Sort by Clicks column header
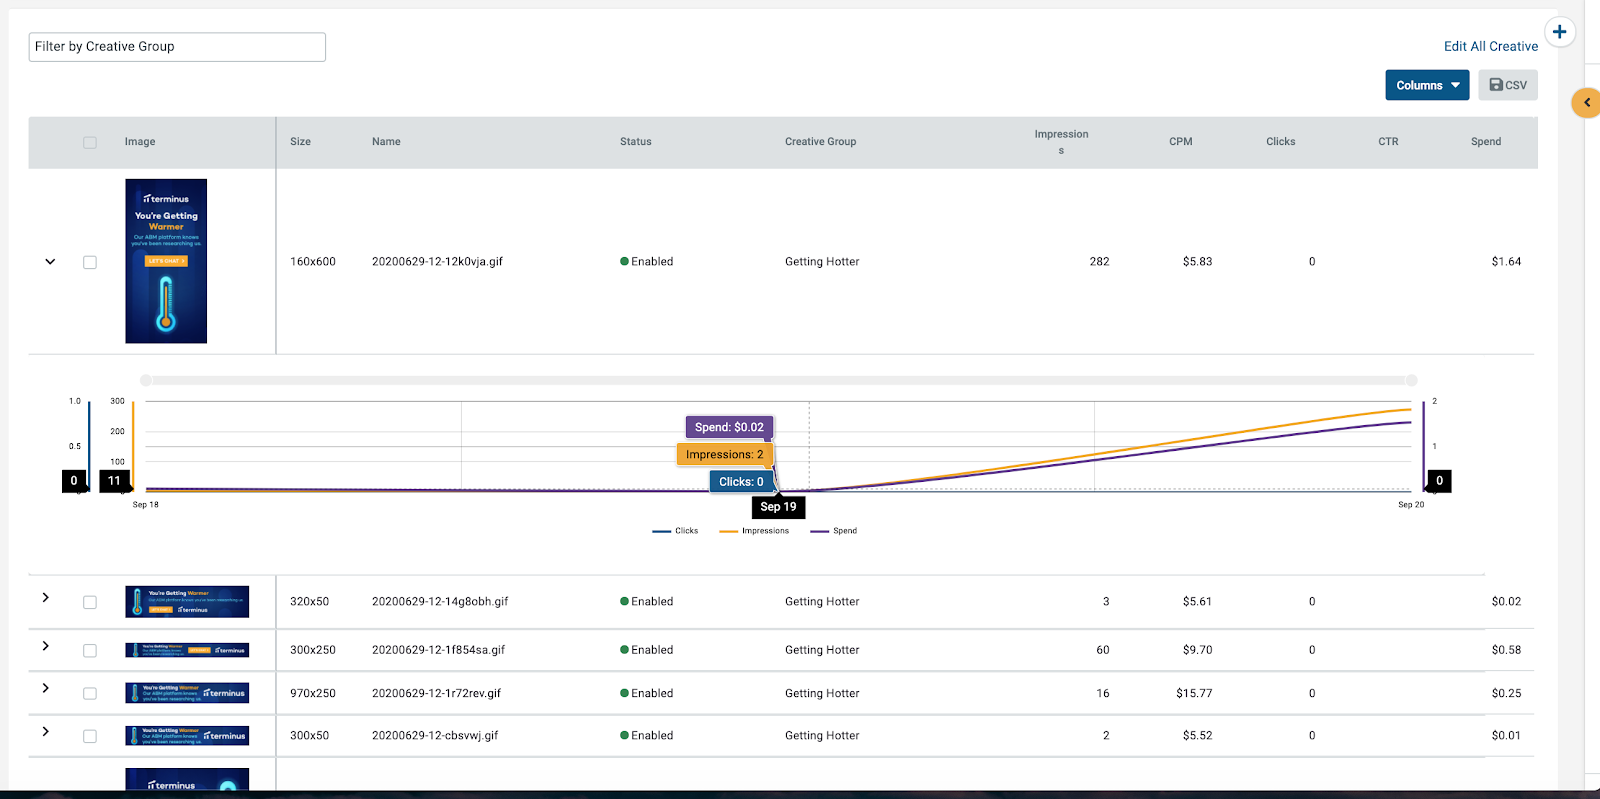The image size is (1600, 799). tap(1280, 142)
